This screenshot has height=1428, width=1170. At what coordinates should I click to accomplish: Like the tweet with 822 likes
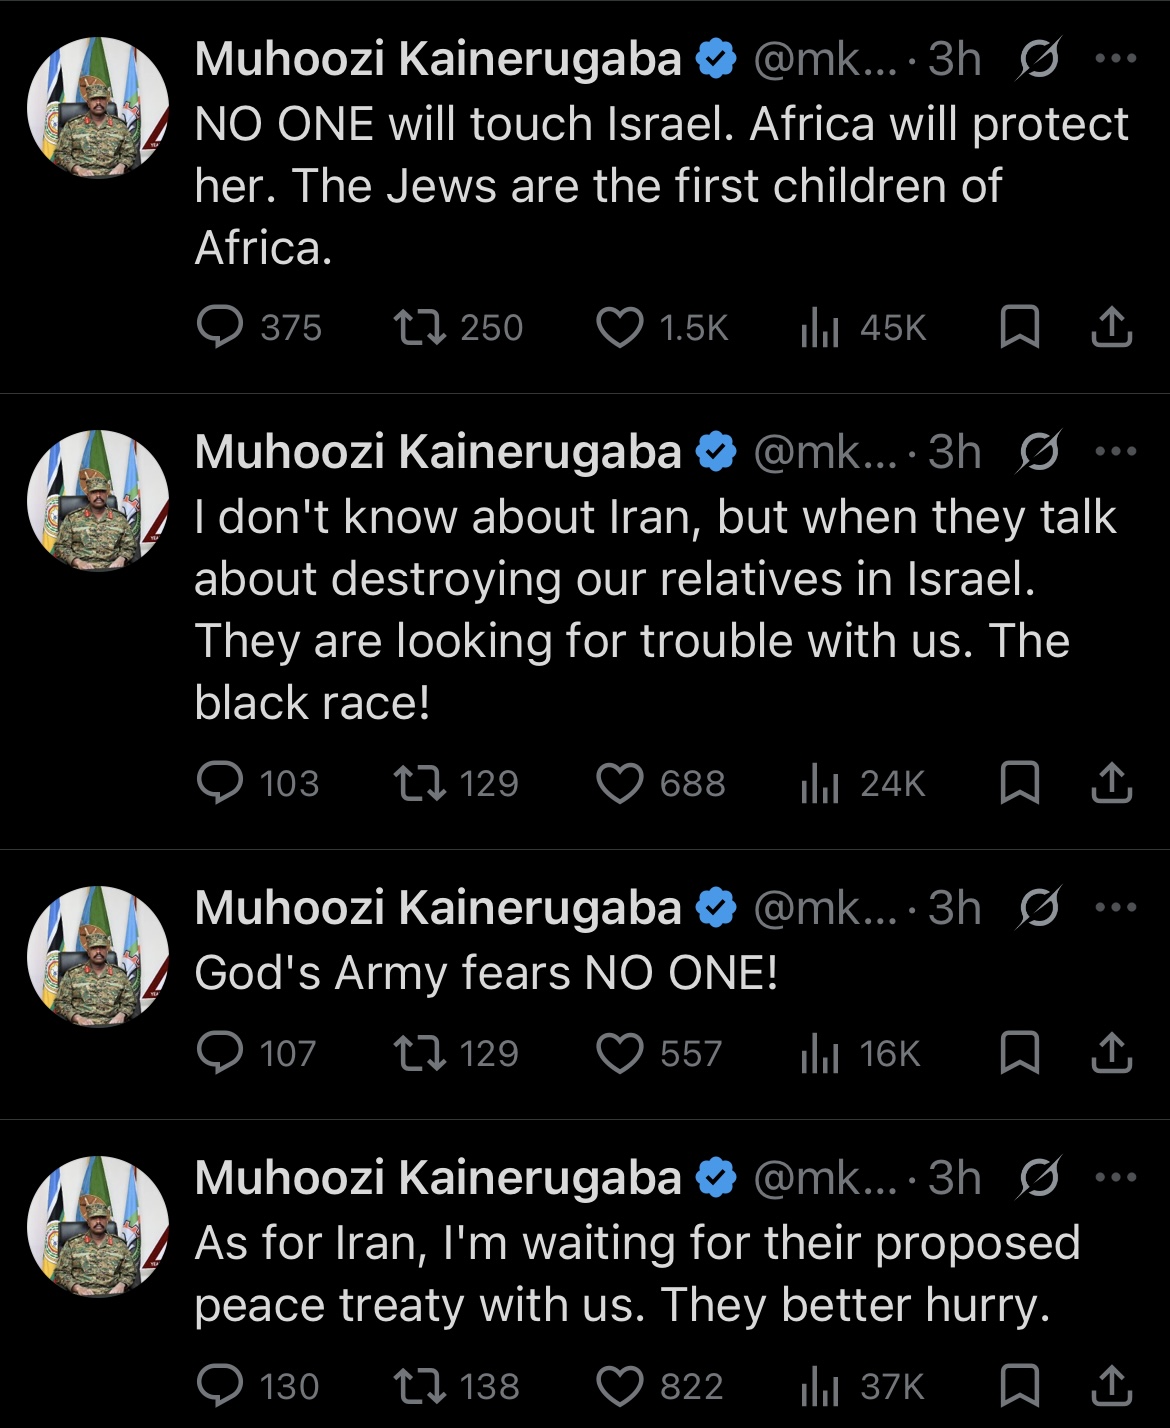[620, 1386]
